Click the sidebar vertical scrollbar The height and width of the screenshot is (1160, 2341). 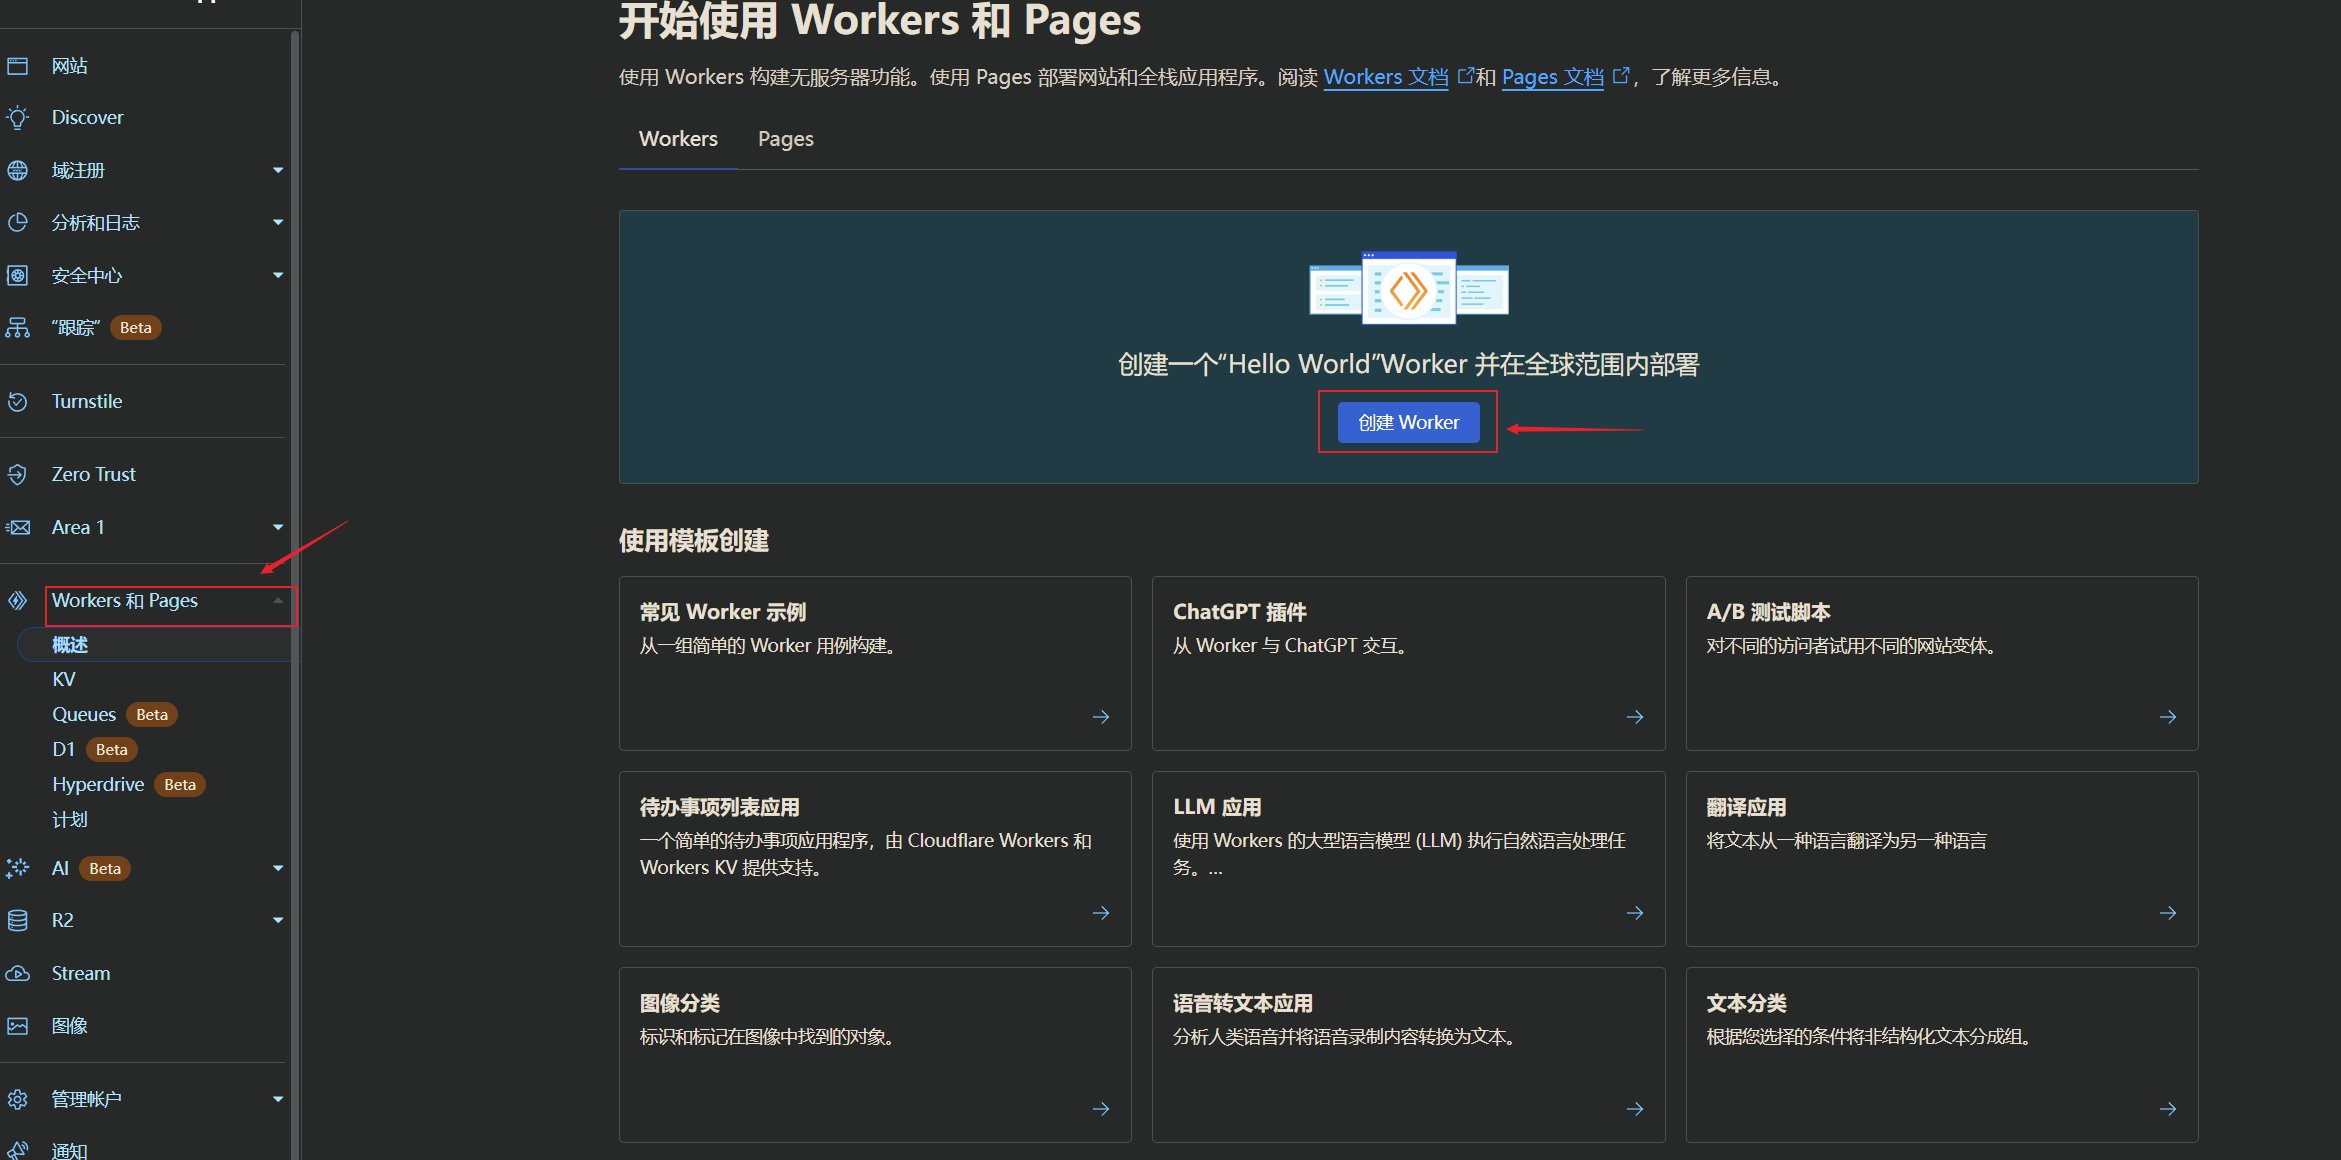pos(294,595)
